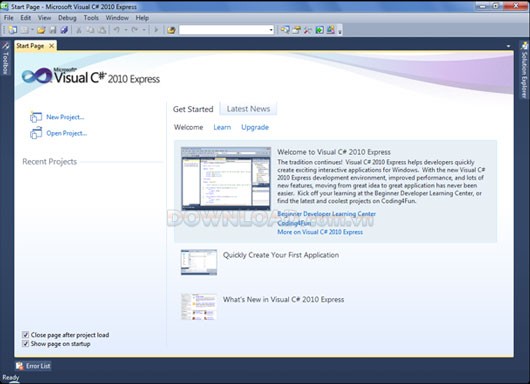Image resolution: width=530 pixels, height=384 pixels.
Task: Click the Undo arrow icon
Action: click(x=117, y=30)
